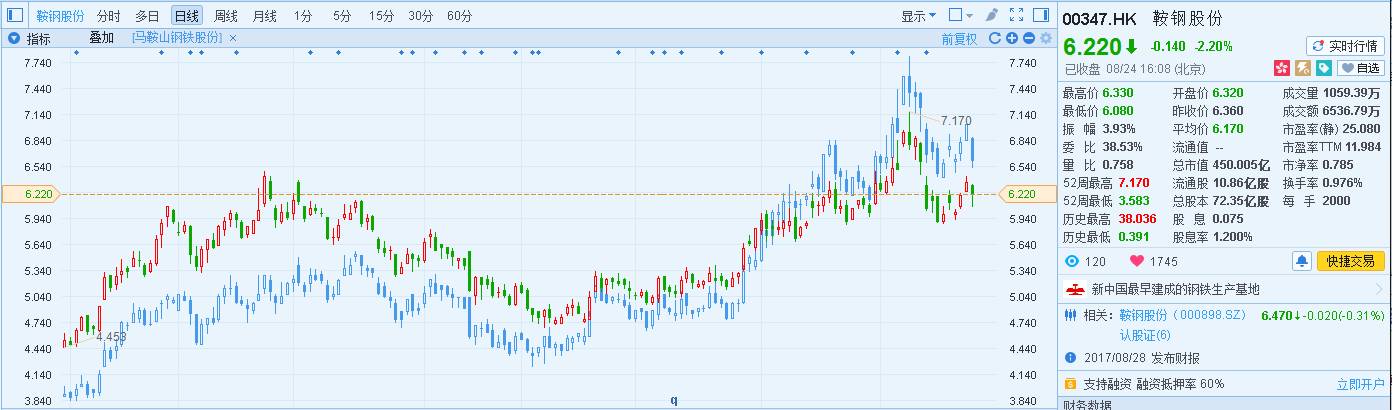
Task: Click the 52周最高 7.170 value
Action: (x=1132, y=183)
